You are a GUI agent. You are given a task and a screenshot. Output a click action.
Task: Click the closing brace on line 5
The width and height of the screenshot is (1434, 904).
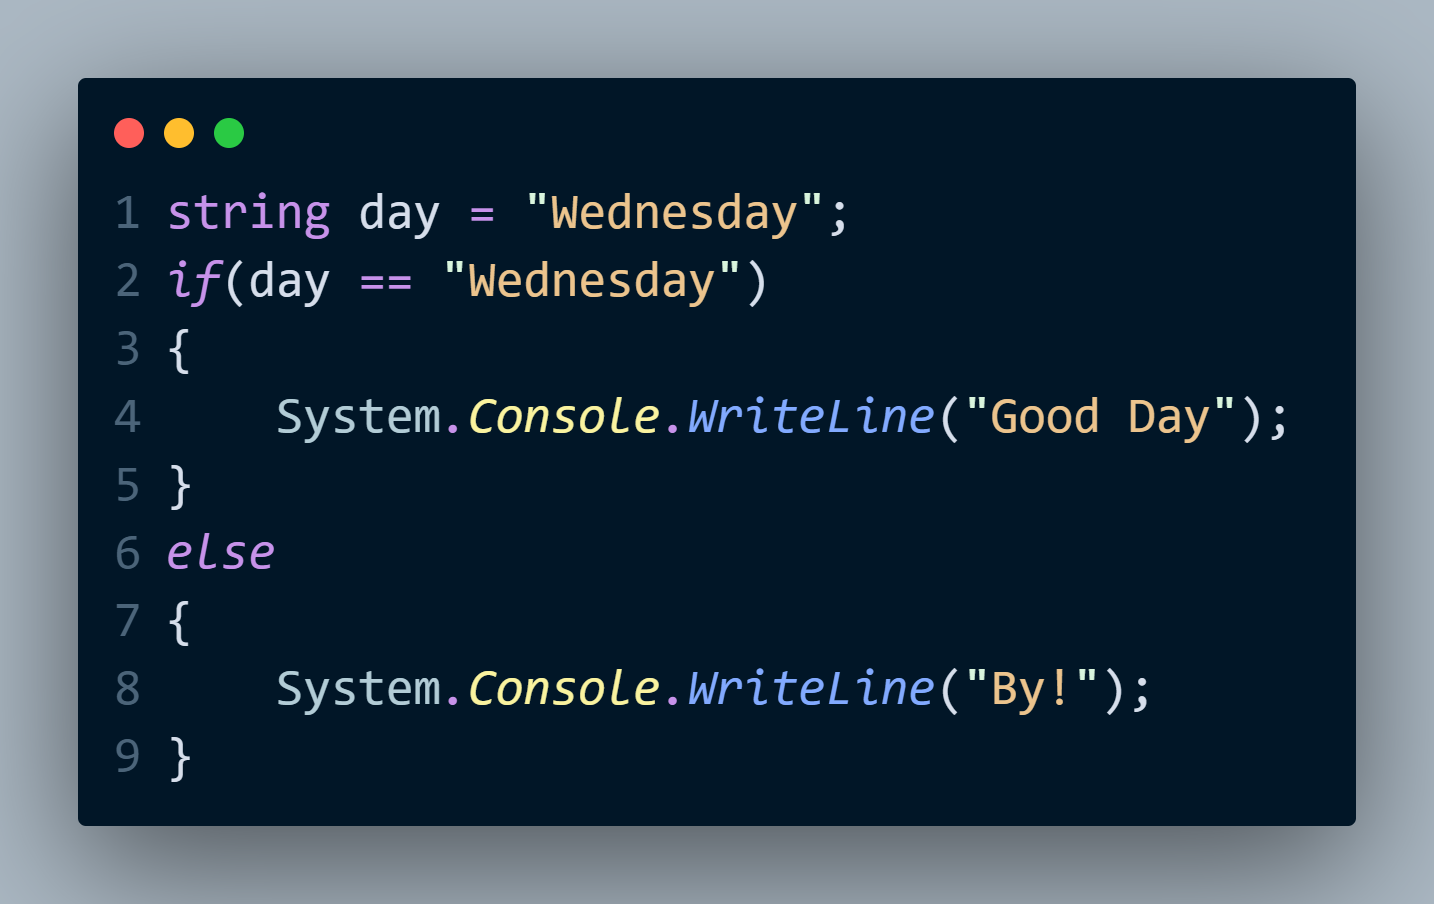[180, 486]
